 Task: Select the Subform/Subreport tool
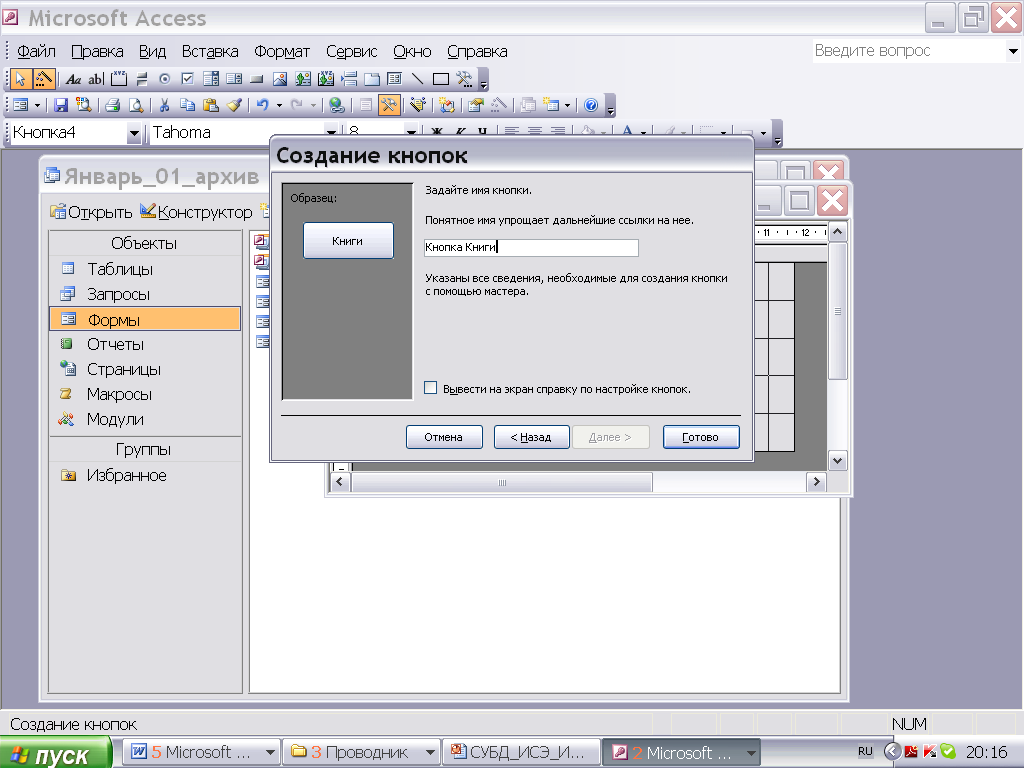(394, 80)
